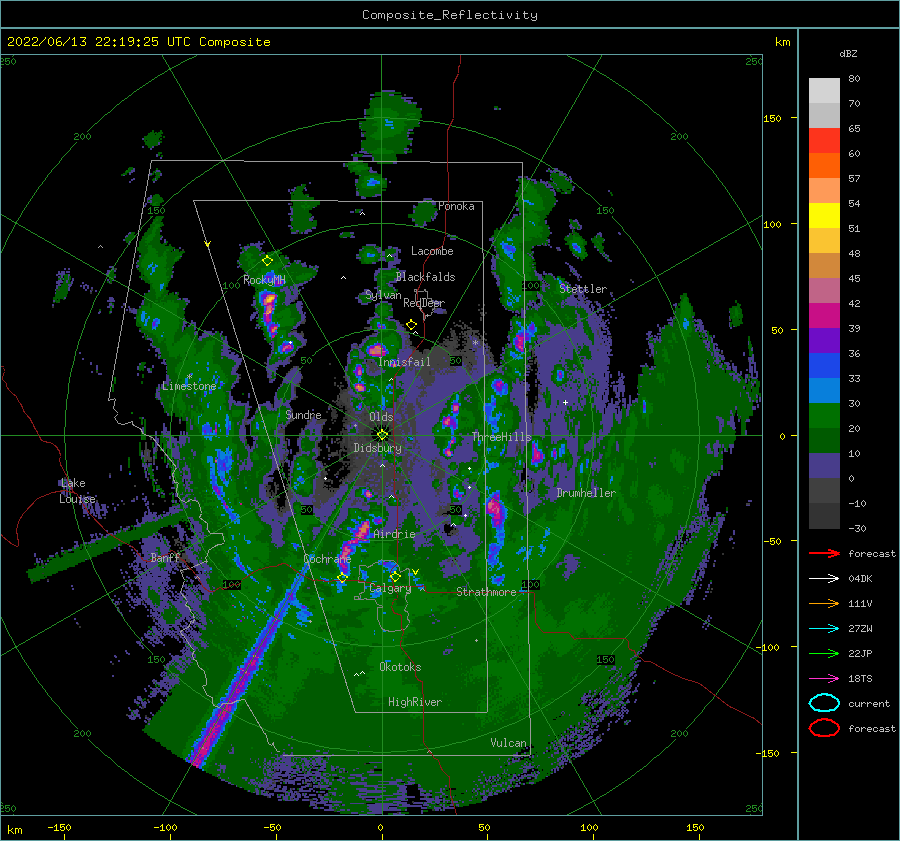Click the Calgary city label
Image resolution: width=900 pixels, height=841 pixels.
point(390,588)
